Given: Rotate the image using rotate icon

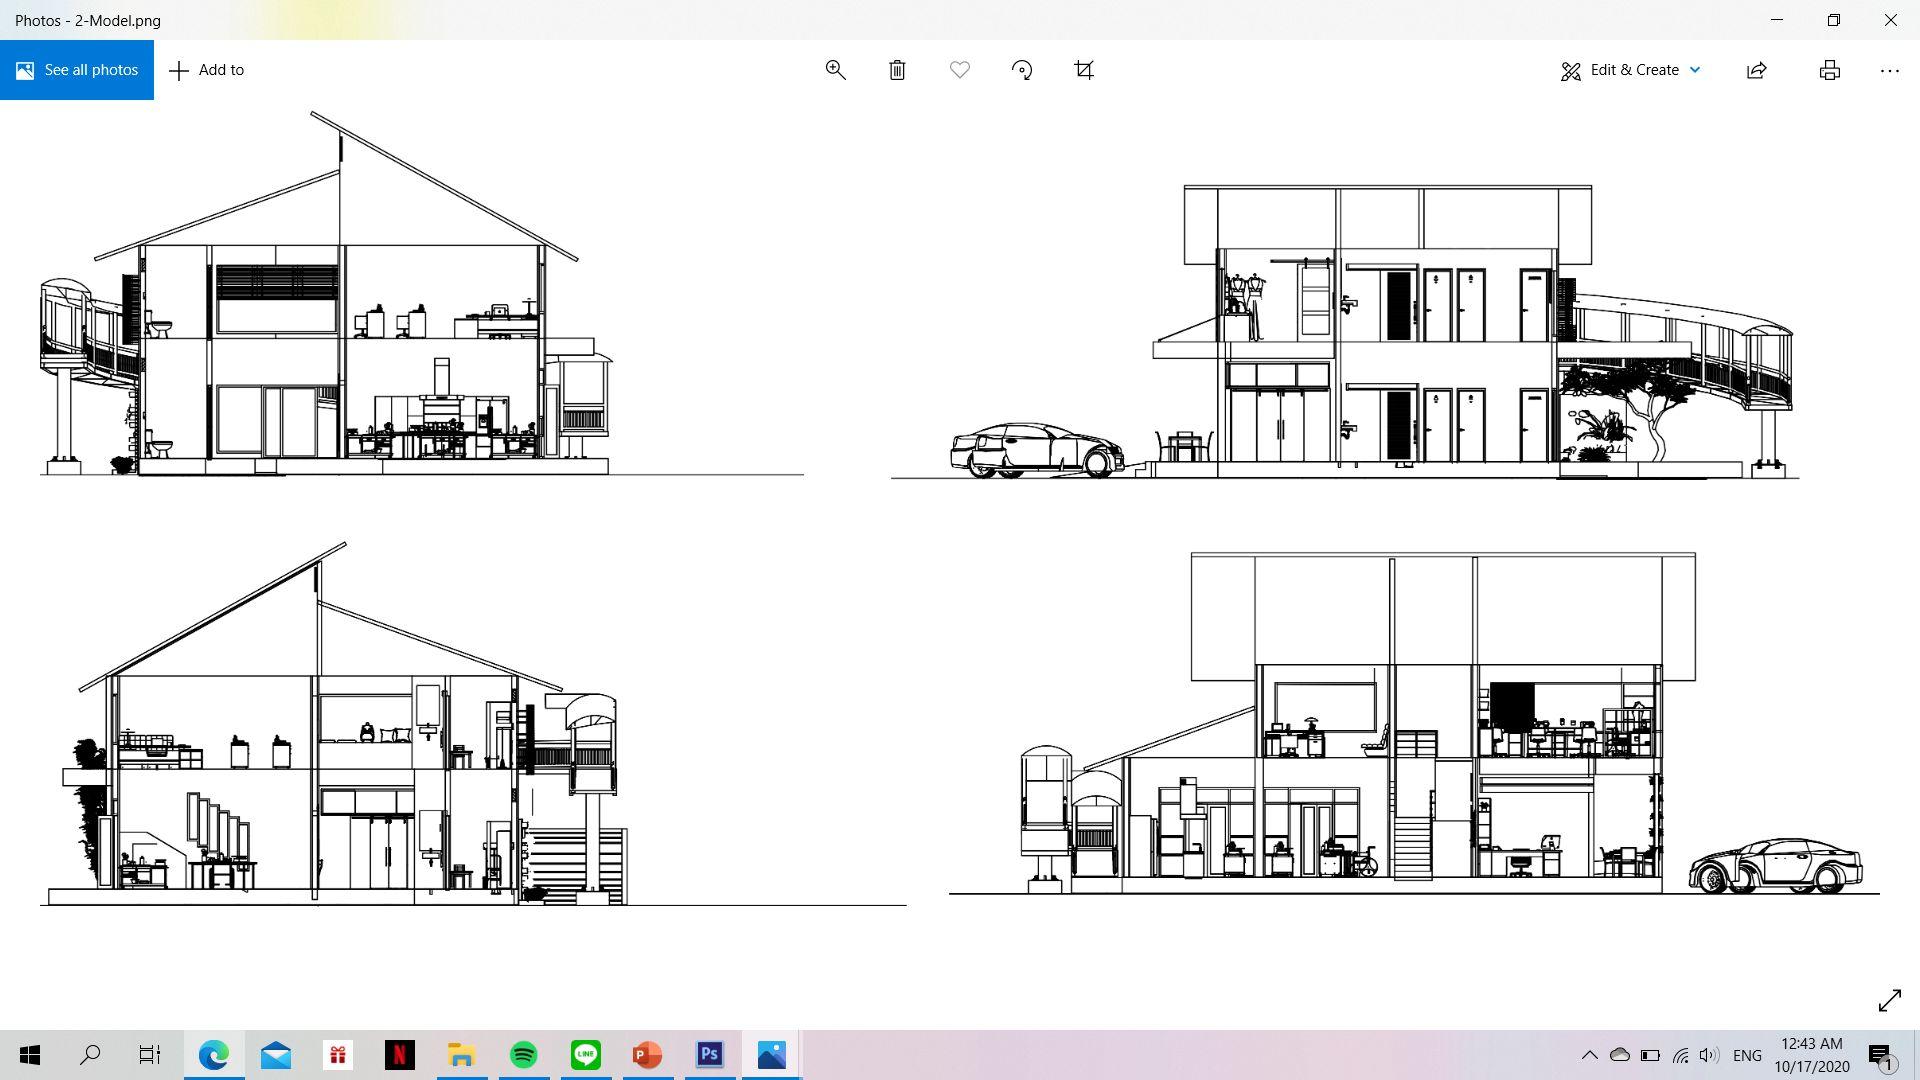Looking at the screenshot, I should coord(1021,70).
